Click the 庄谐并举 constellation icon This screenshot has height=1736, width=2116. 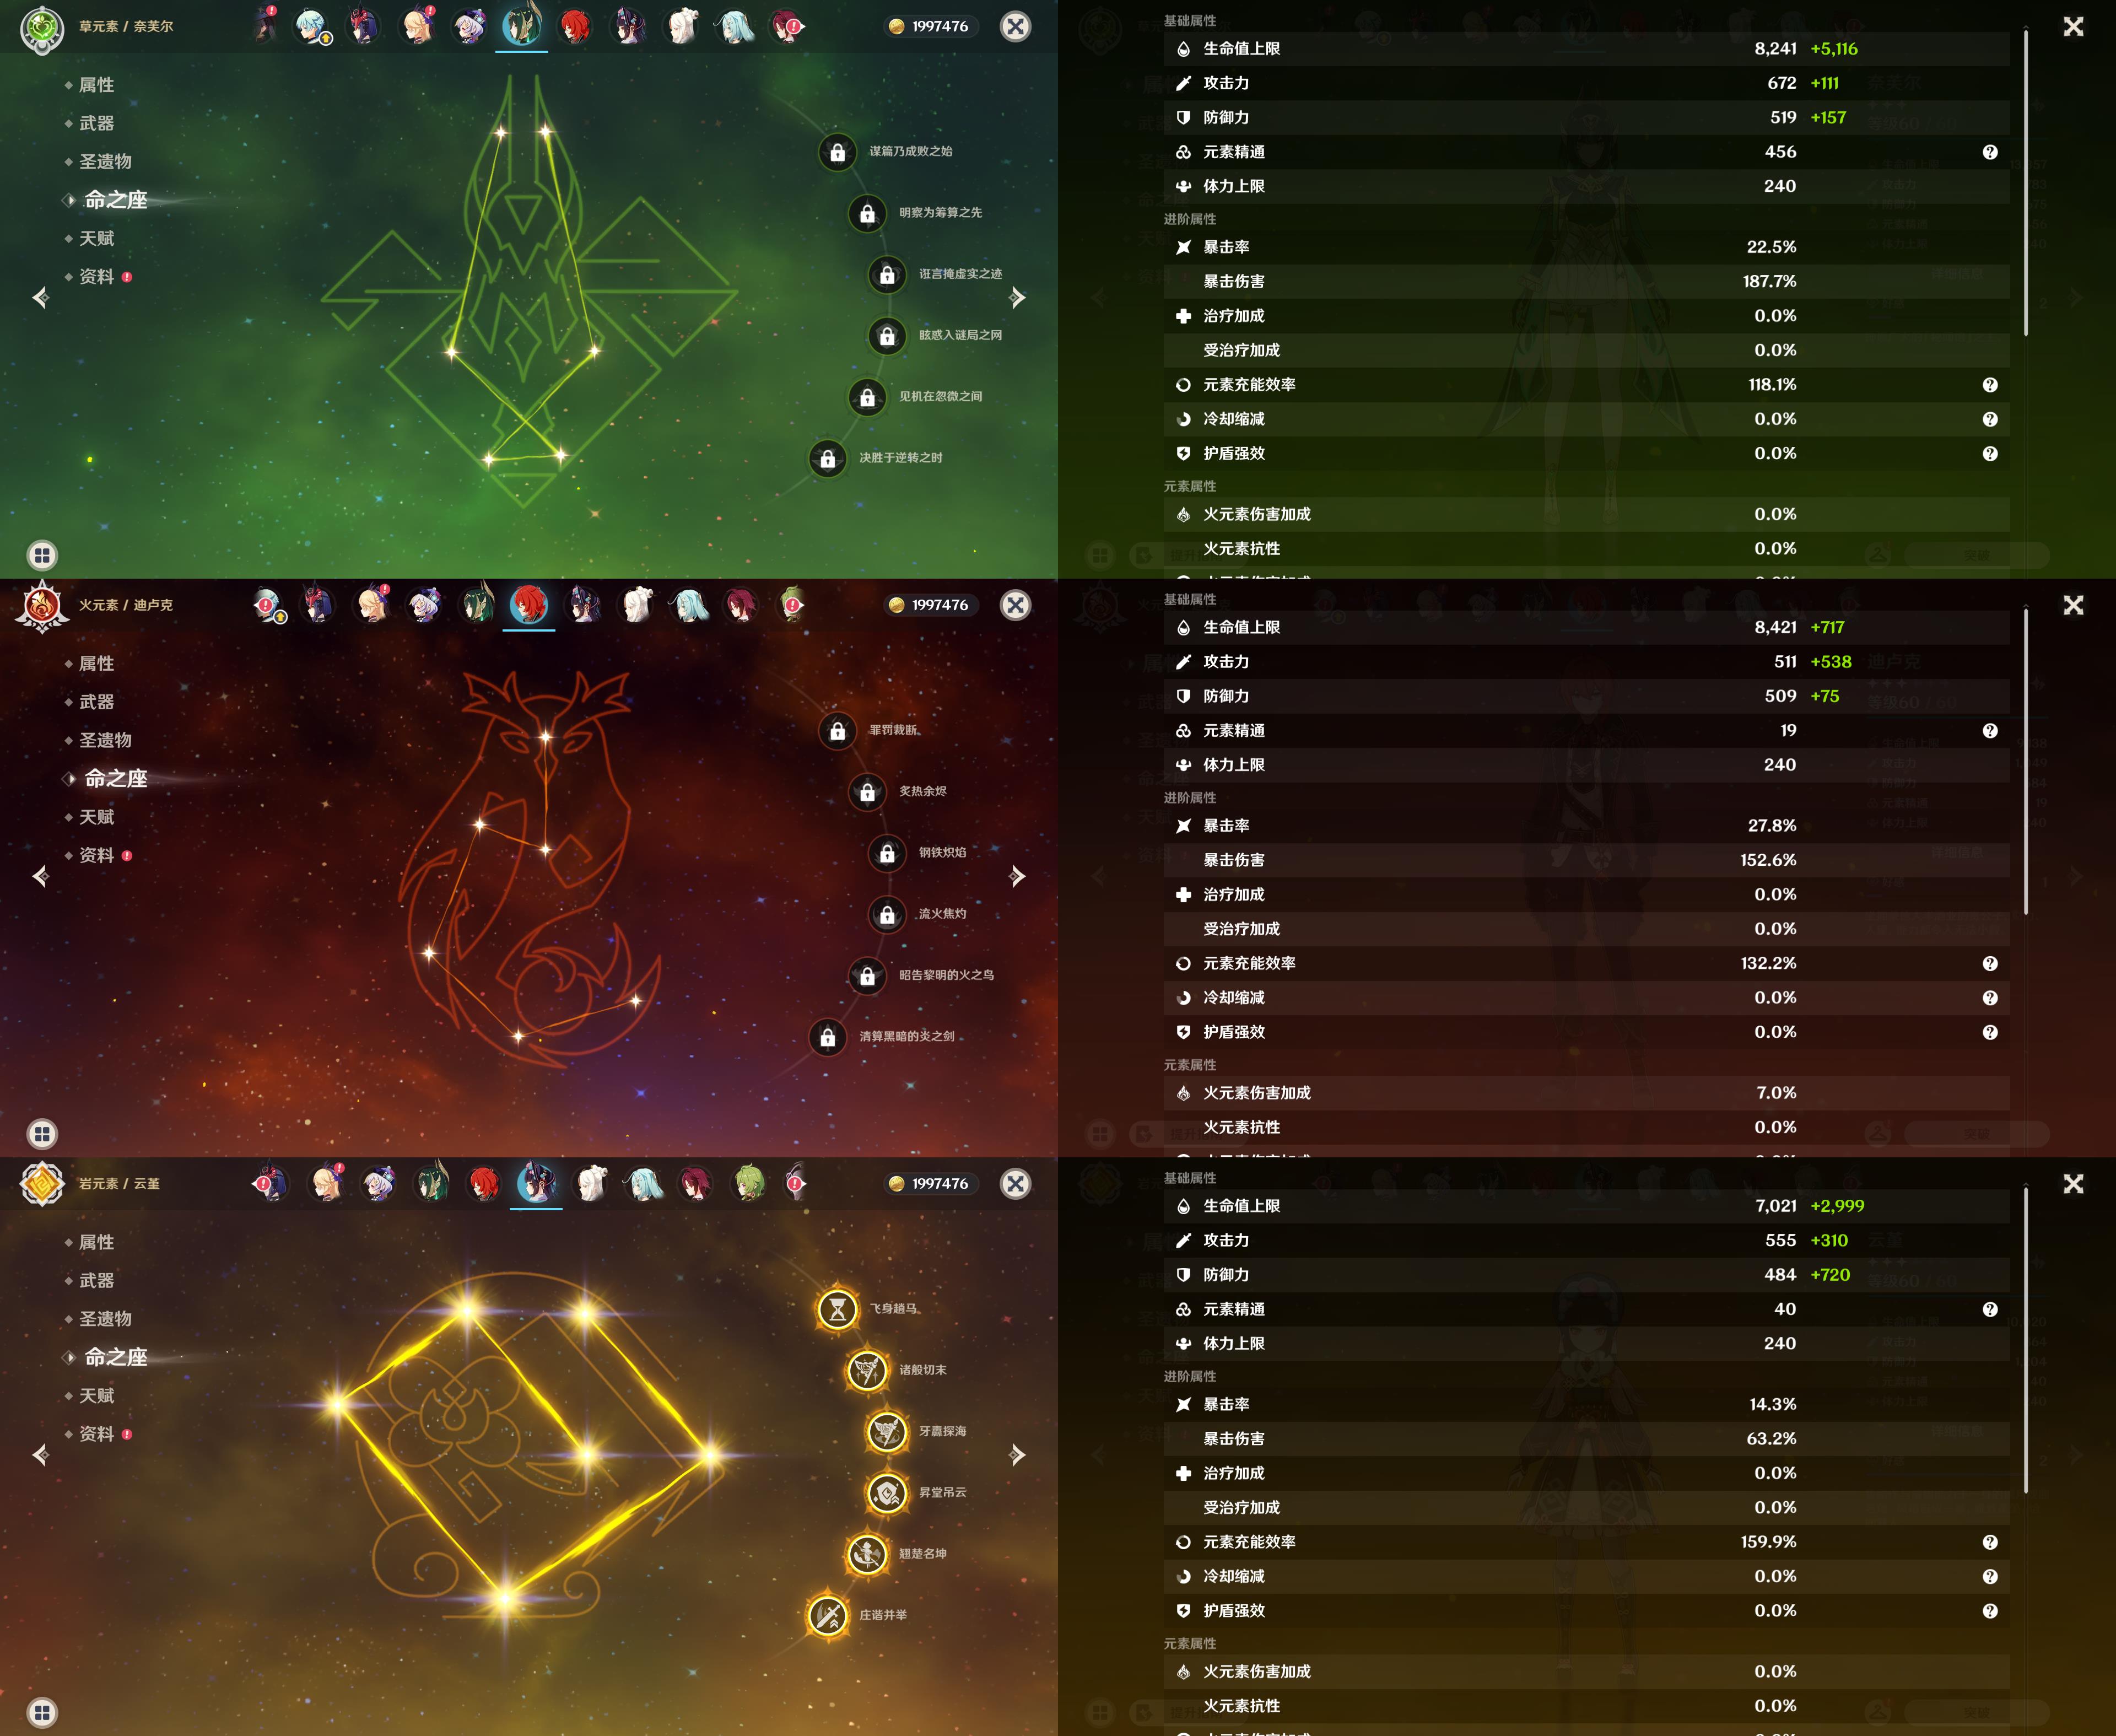[828, 1615]
